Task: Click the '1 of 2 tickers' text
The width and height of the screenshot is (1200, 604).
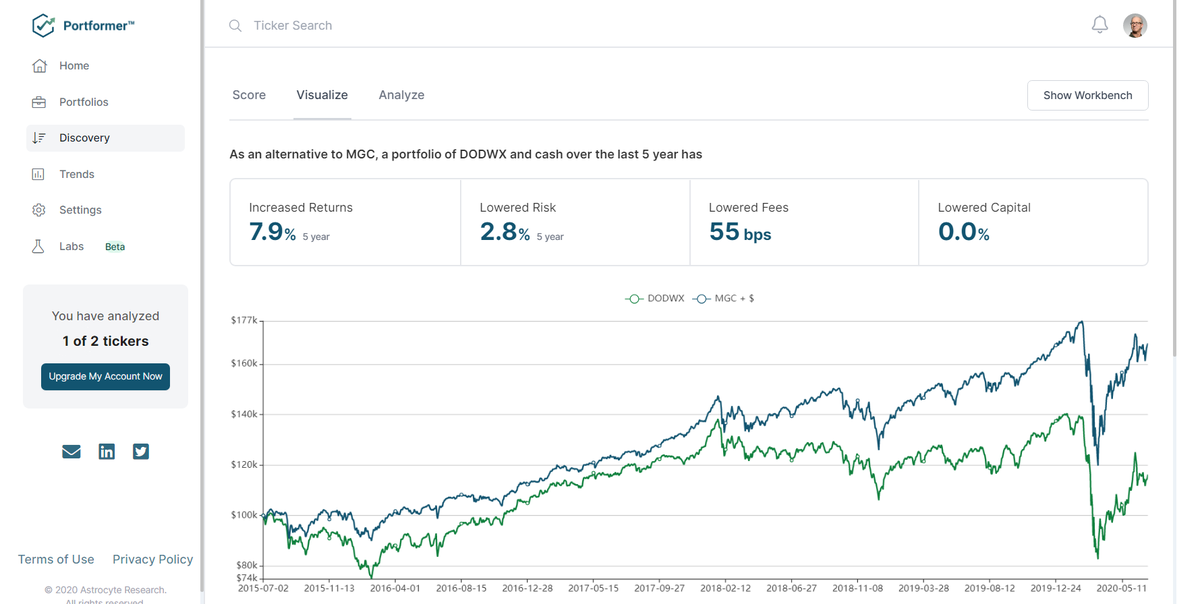Action: pos(105,341)
